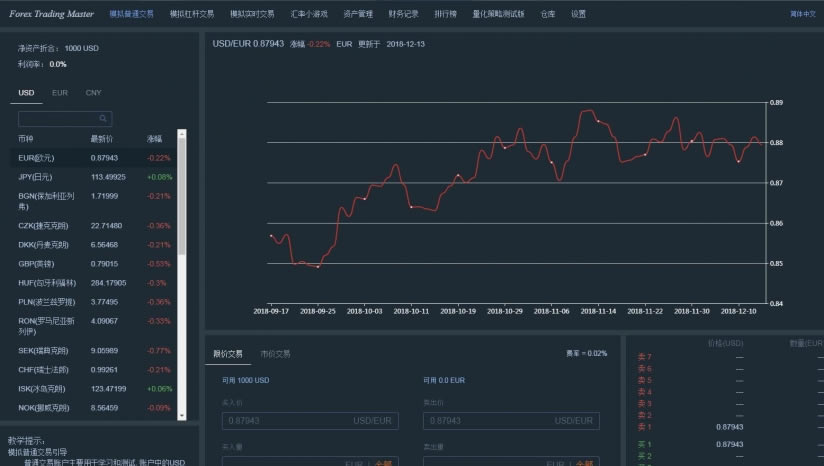Click the Forex Trading Master logo
Image resolution: width=824 pixels, height=466 pixels.
52,14
